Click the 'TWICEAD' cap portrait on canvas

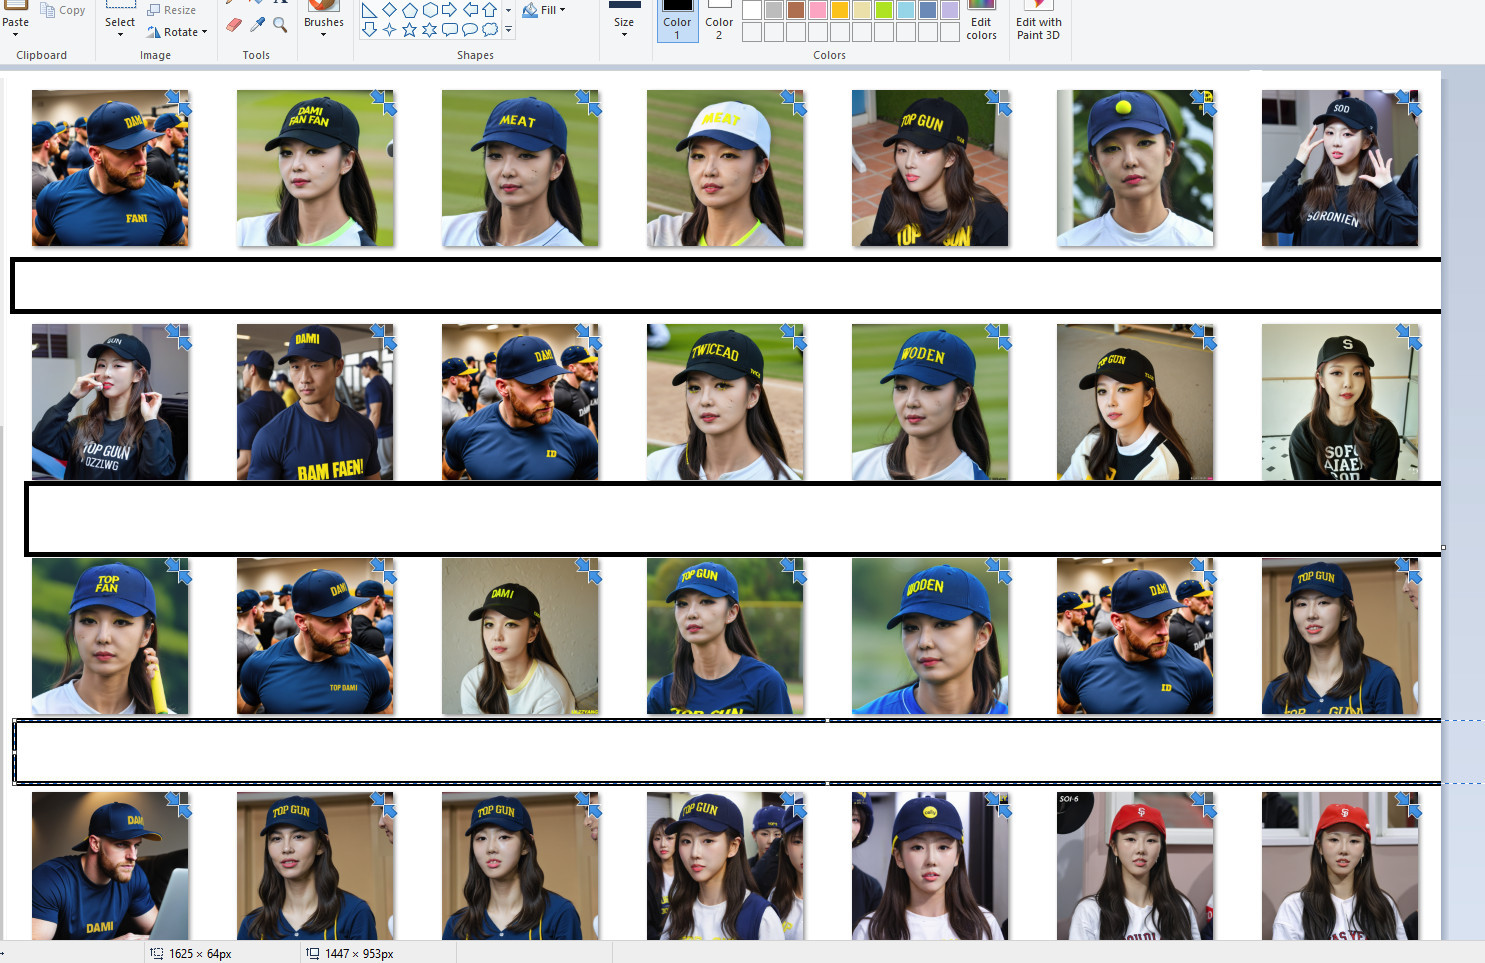point(725,402)
